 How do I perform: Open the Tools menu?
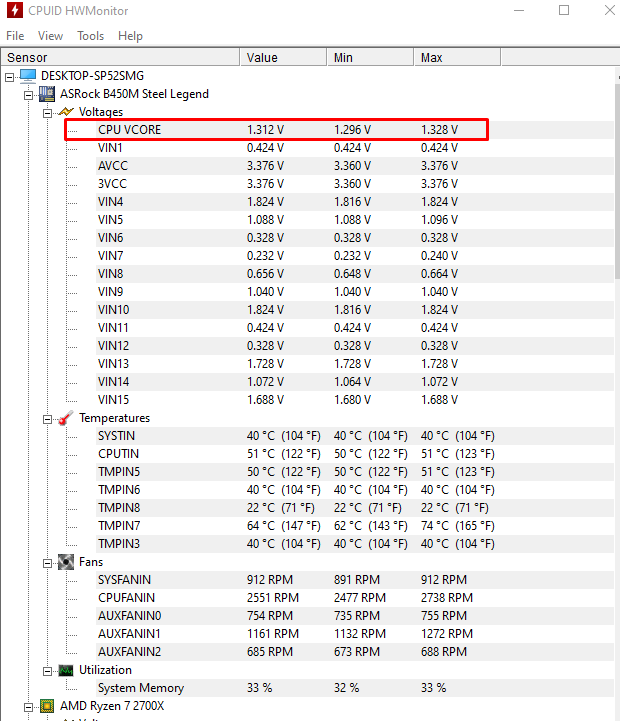90,36
